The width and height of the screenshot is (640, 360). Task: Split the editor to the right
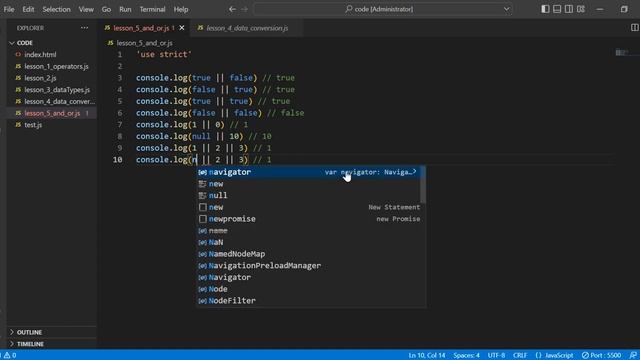tap(635, 27)
